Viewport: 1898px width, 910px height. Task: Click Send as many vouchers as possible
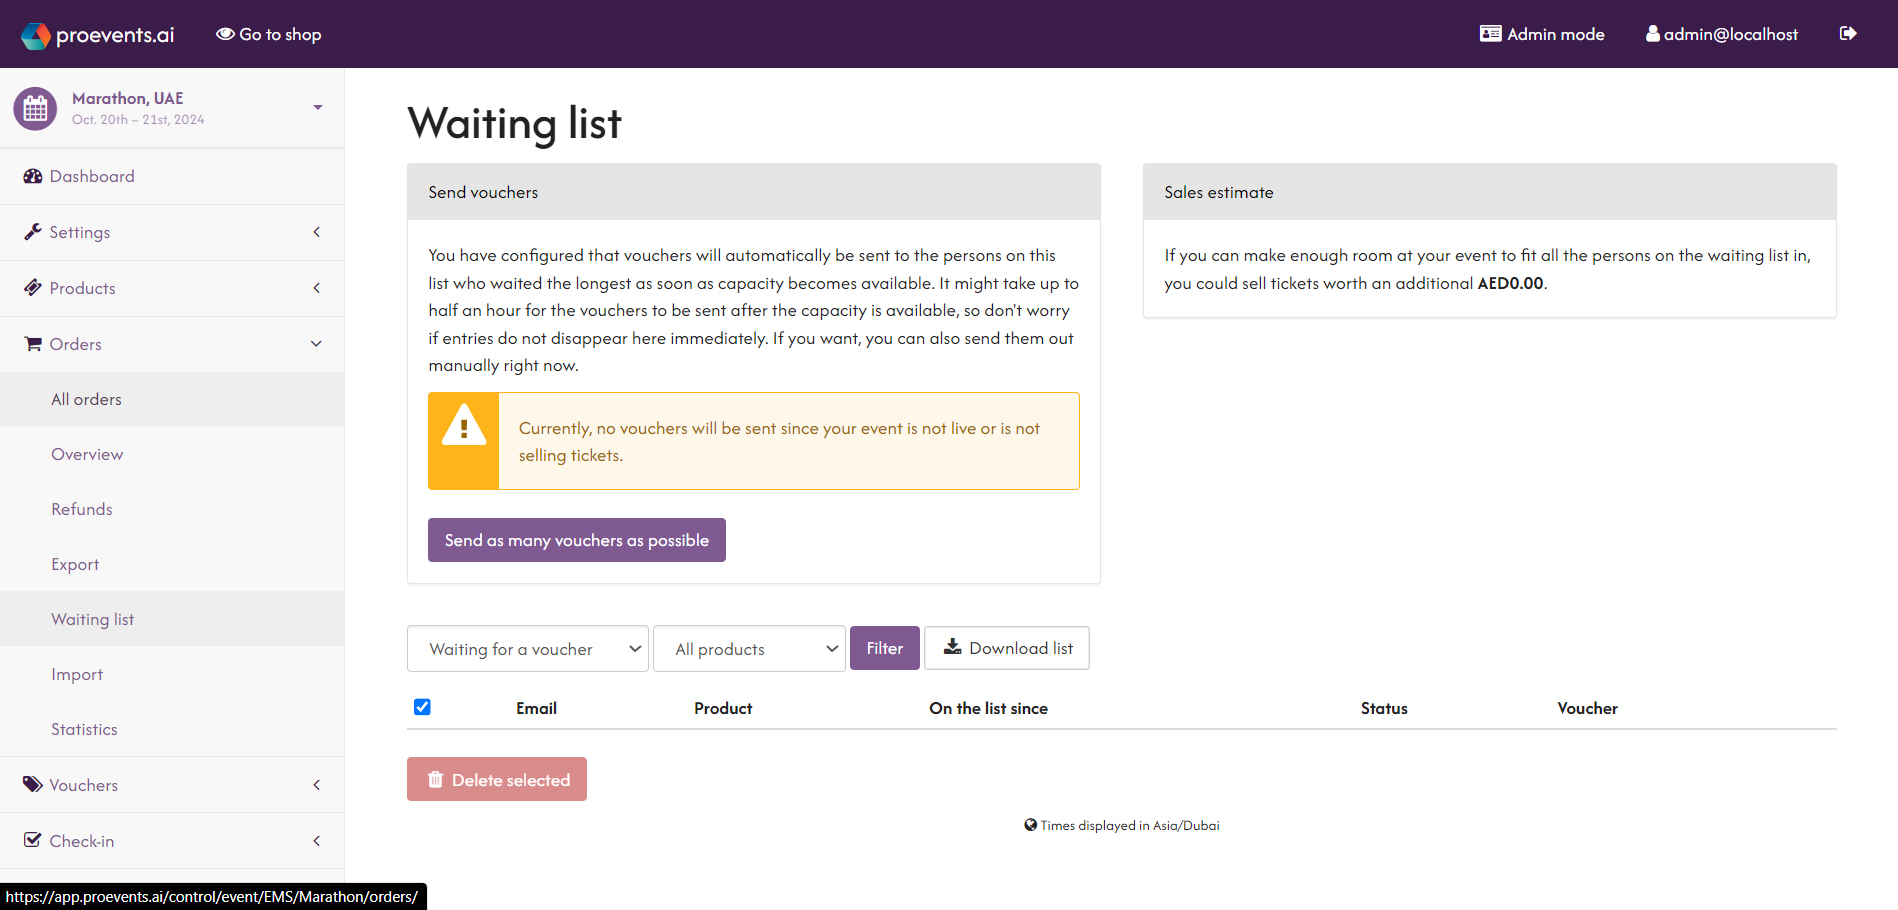(576, 539)
